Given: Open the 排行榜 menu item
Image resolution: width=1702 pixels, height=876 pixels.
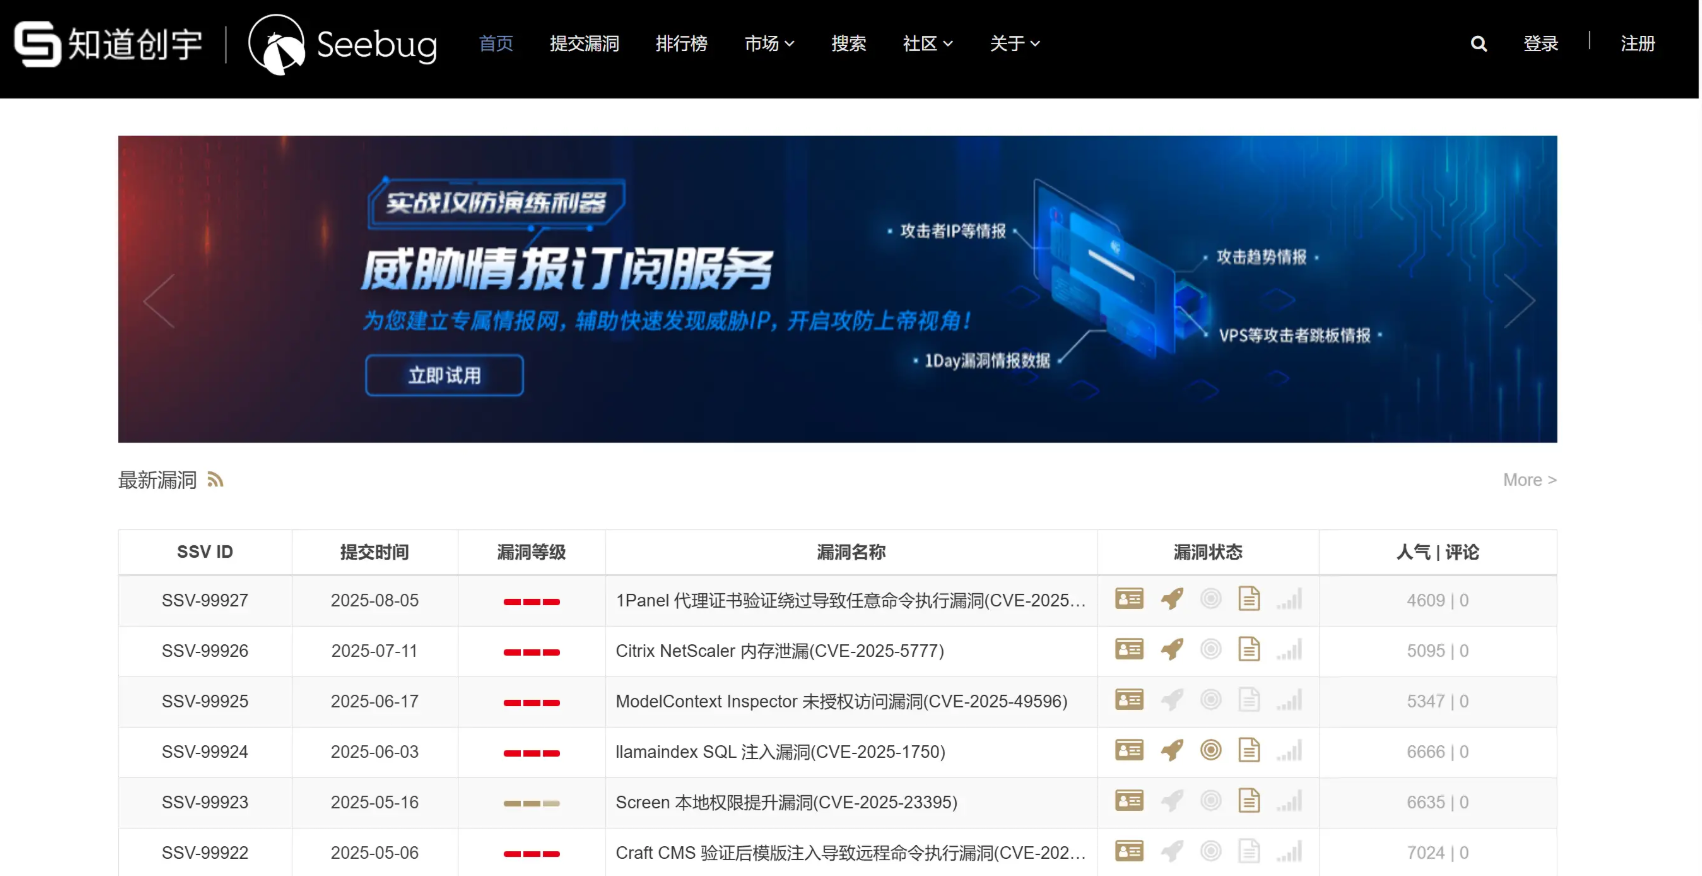Looking at the screenshot, I should click(681, 44).
